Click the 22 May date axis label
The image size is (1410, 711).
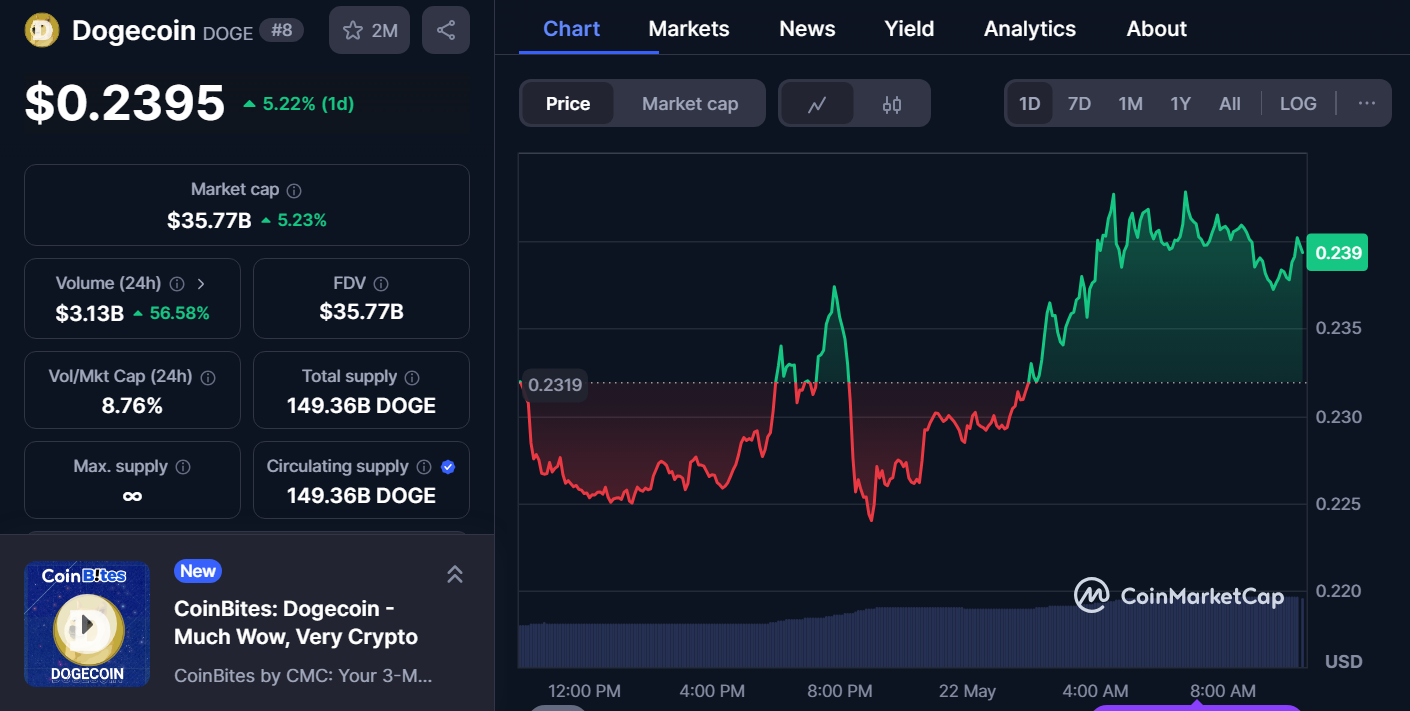point(967,691)
